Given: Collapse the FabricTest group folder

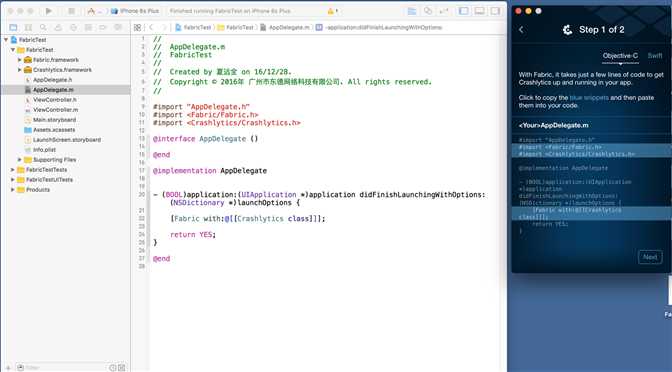Looking at the screenshot, I should point(13,50).
